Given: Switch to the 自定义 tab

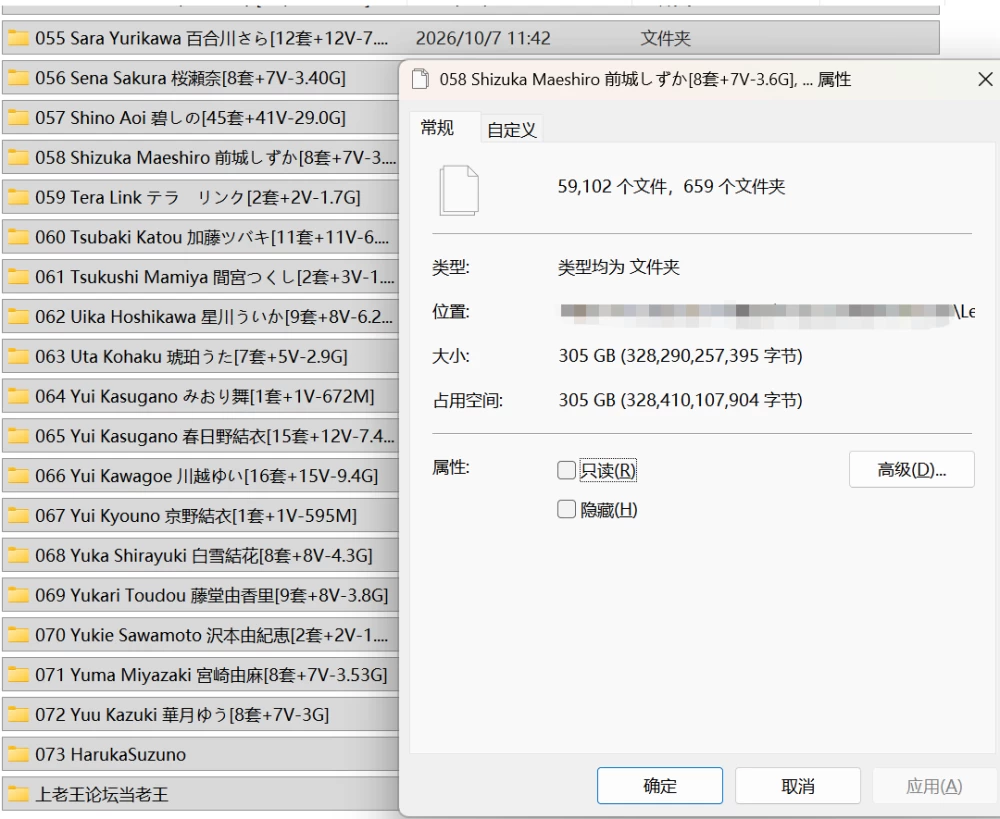Looking at the screenshot, I should [x=511, y=129].
